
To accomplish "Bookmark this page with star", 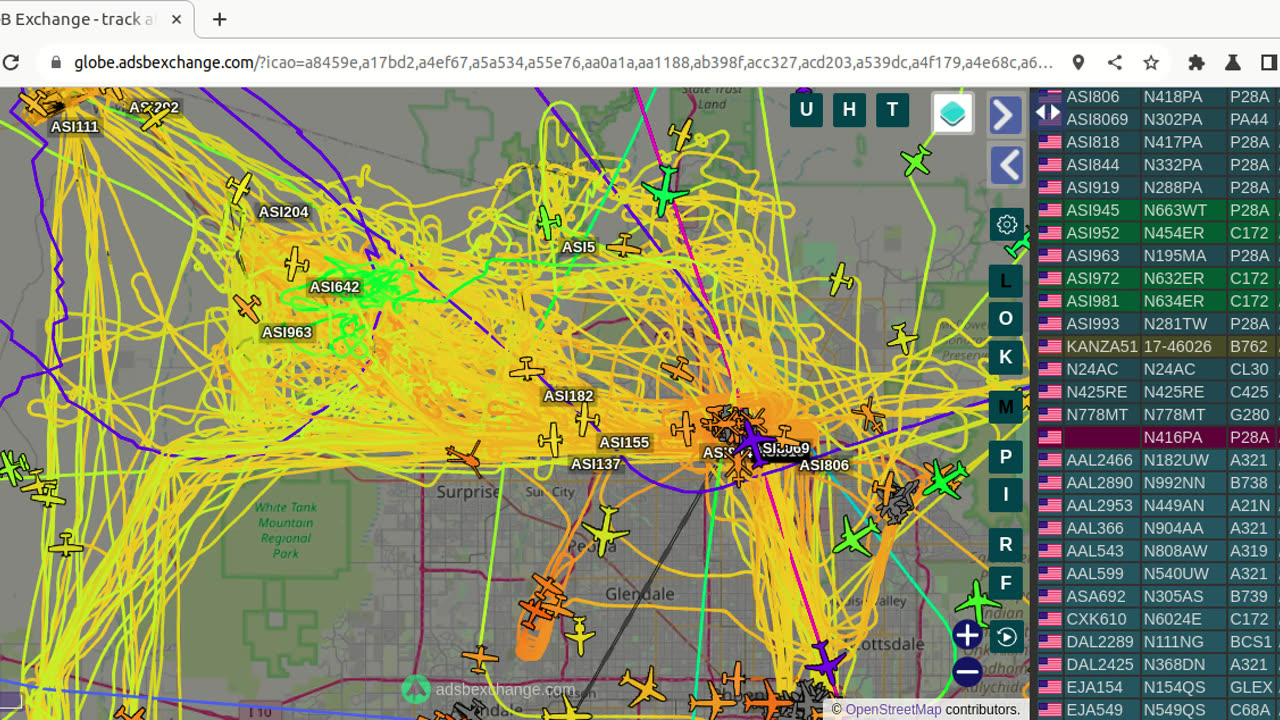I will pyautogui.click(x=1151, y=62).
